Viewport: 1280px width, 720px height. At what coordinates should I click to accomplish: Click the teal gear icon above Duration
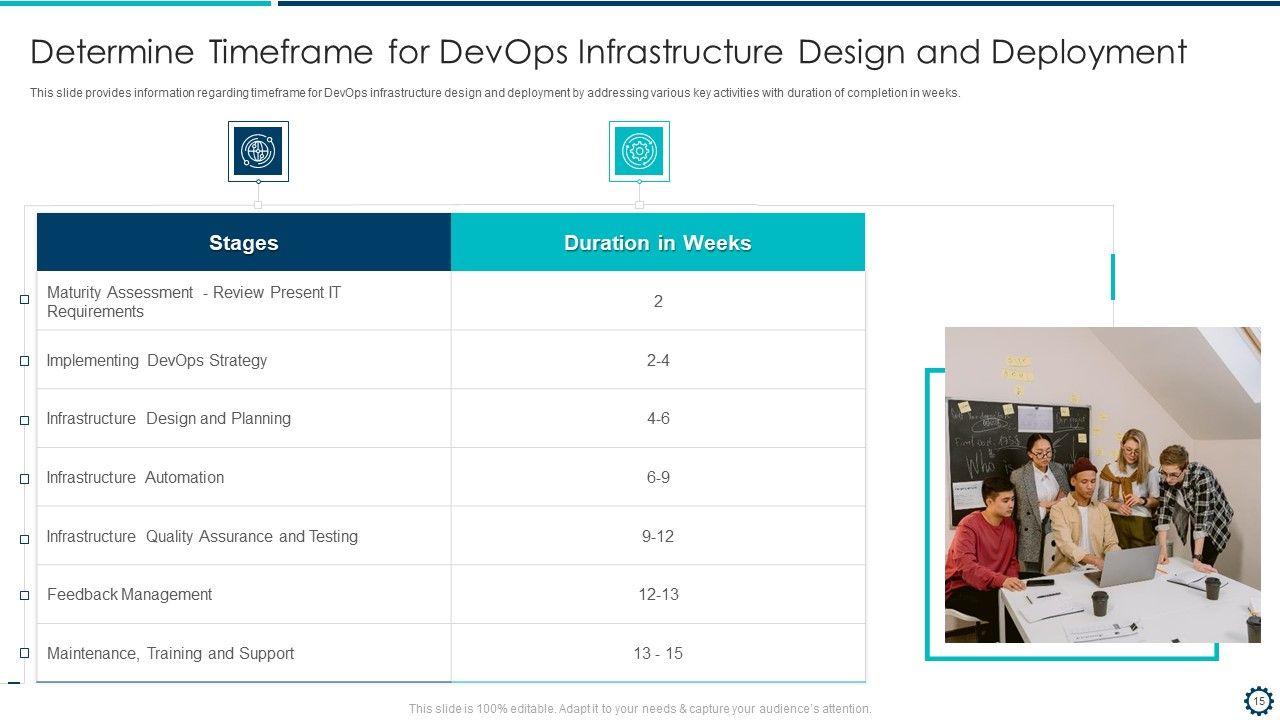pyautogui.click(x=639, y=151)
